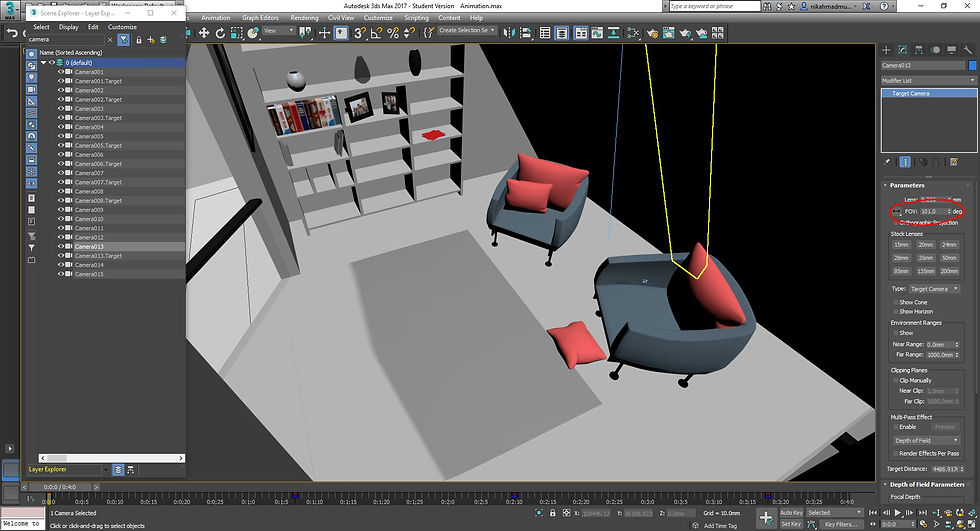This screenshot has width=980, height=531.
Task: Open the Modifier List dropdown
Action: pos(928,81)
